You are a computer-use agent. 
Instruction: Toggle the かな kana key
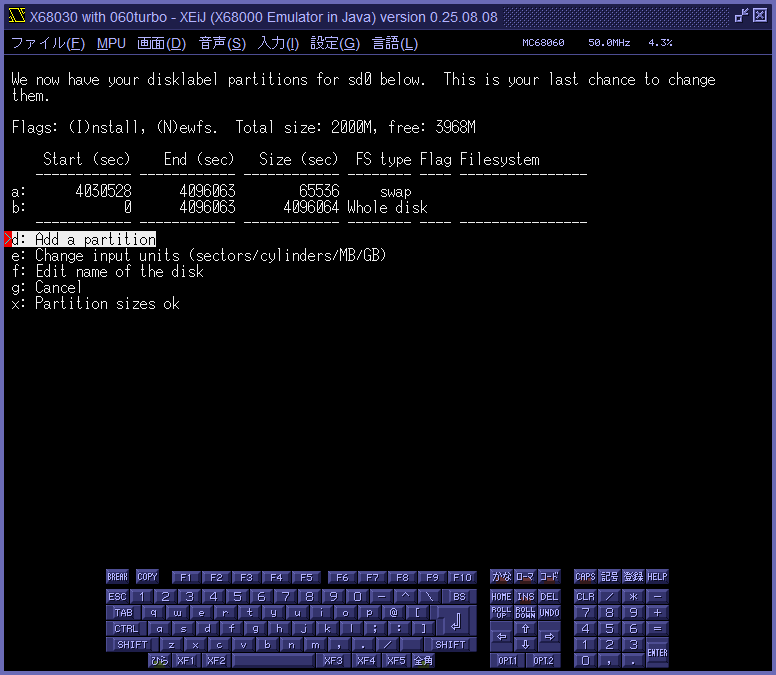tap(501, 577)
